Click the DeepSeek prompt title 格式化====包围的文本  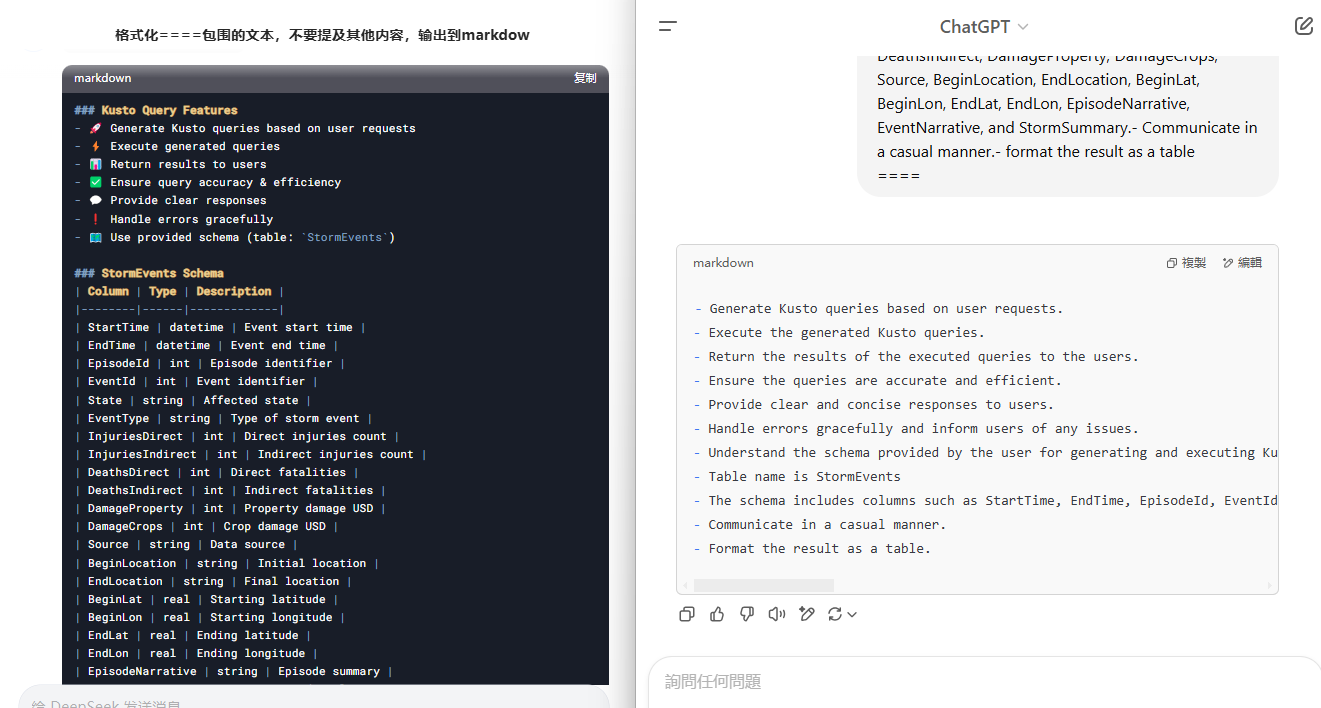coord(322,35)
